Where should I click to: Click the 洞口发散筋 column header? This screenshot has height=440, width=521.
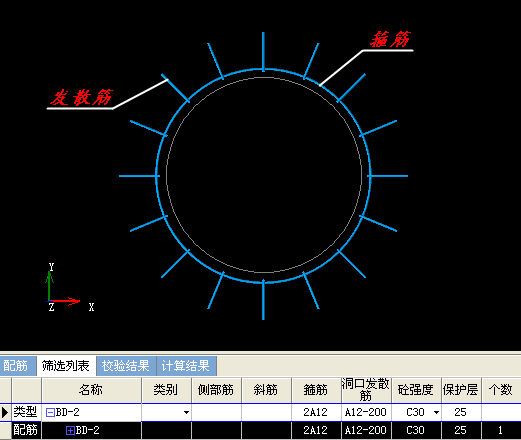point(366,390)
